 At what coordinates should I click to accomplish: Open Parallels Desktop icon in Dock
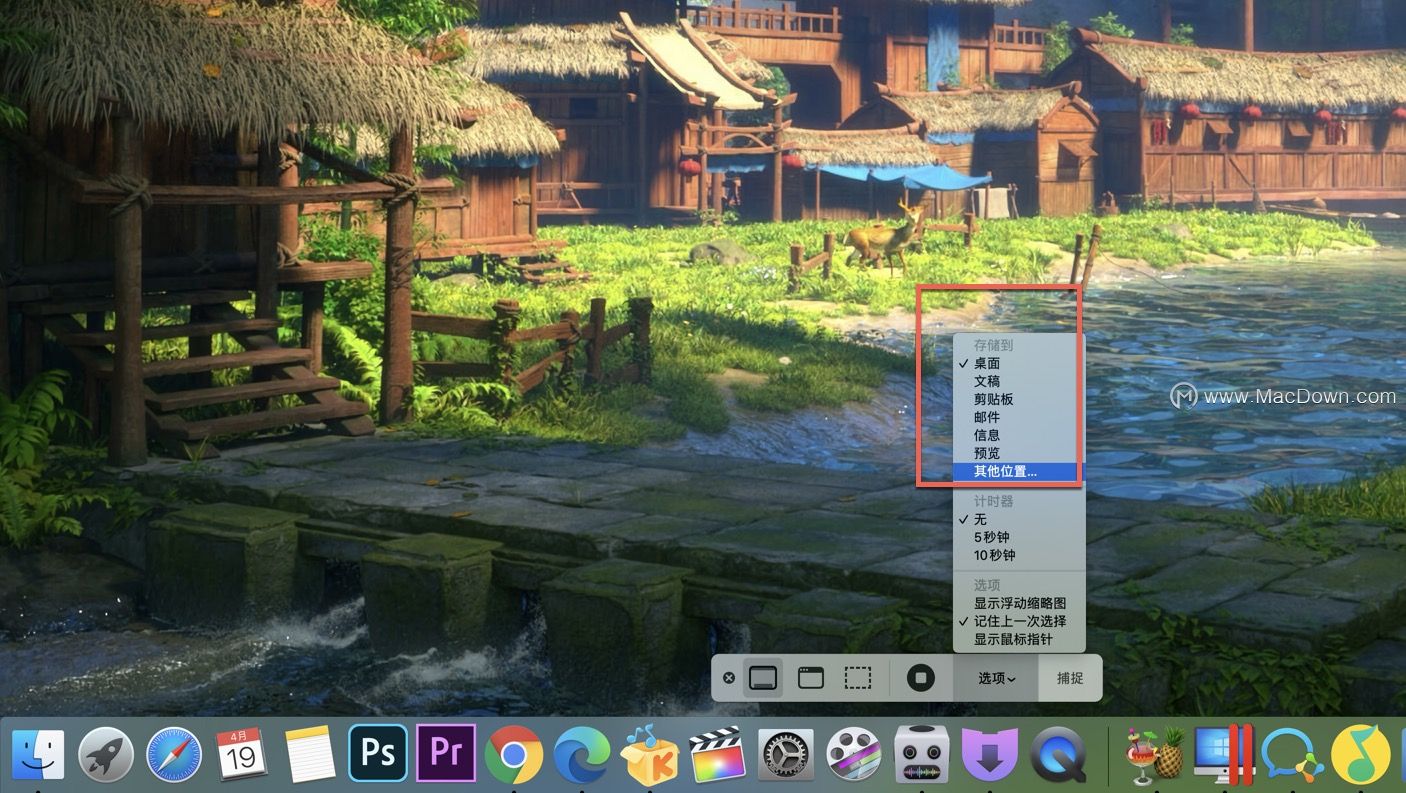(x=1223, y=754)
